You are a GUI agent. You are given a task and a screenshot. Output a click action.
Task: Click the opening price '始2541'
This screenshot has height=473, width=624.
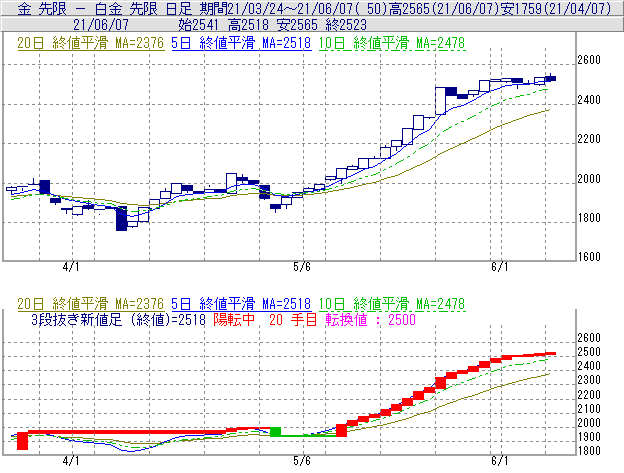pos(199,25)
